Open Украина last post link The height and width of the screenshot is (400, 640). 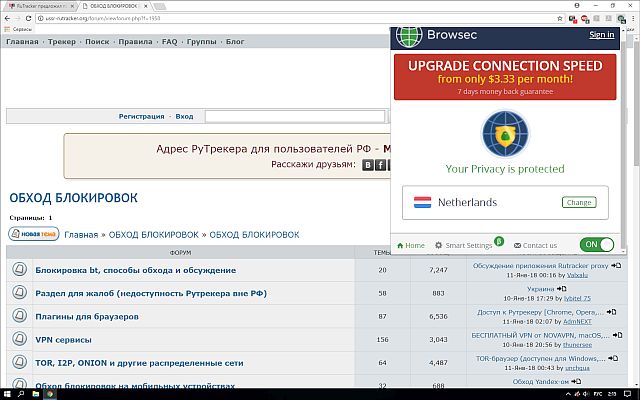click(x=540, y=289)
